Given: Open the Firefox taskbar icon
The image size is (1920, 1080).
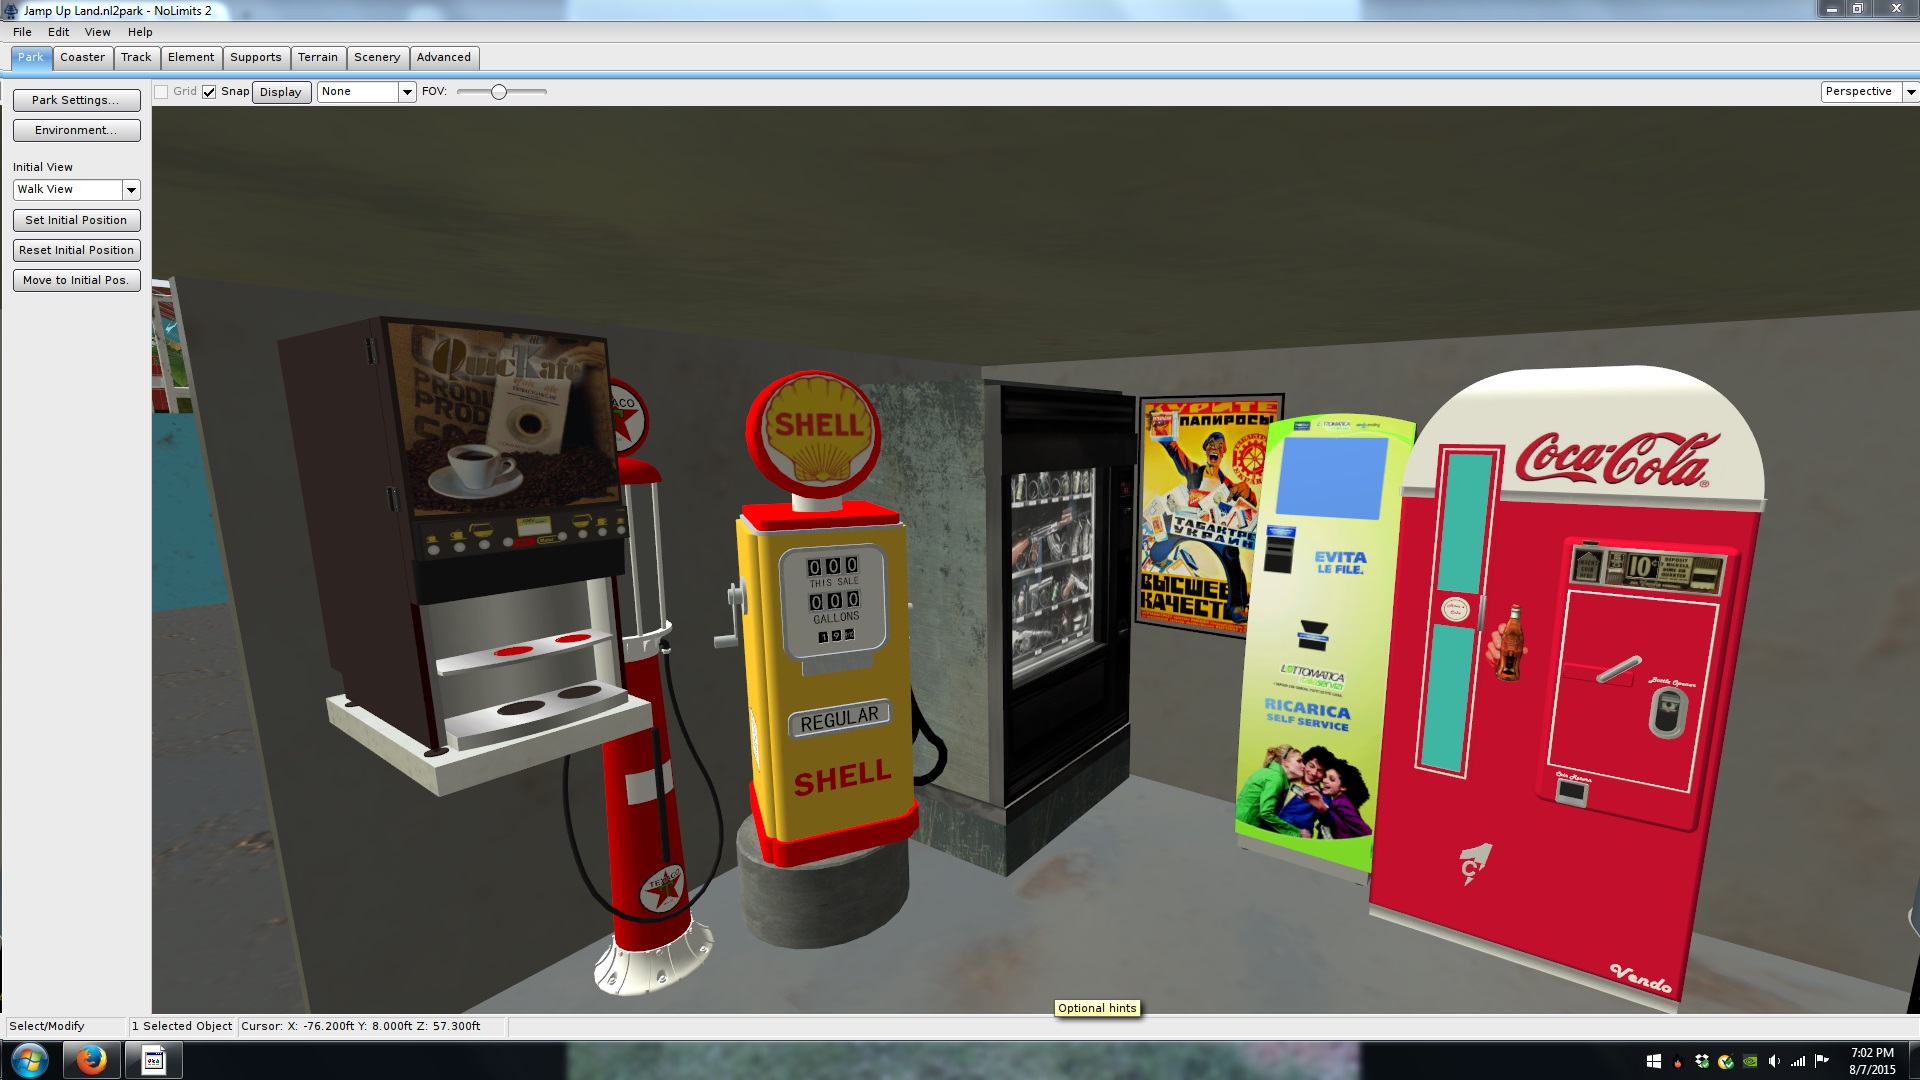Looking at the screenshot, I should (x=91, y=1060).
